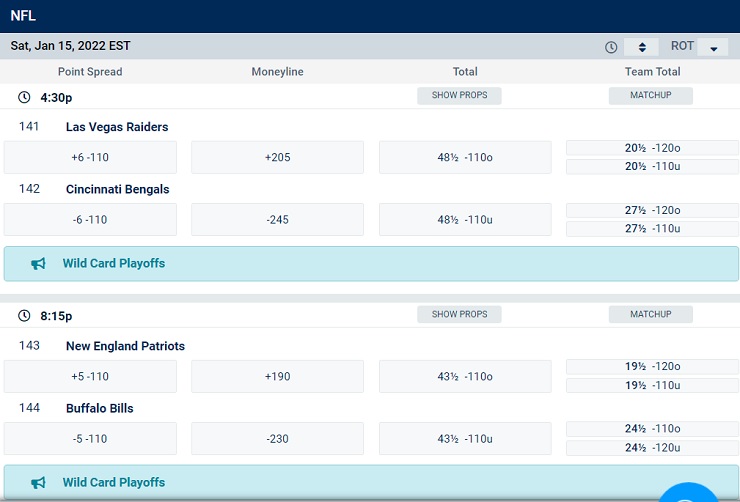The height and width of the screenshot is (502, 740).
Task: Choose under 43½ -110u total
Action: pos(465,438)
